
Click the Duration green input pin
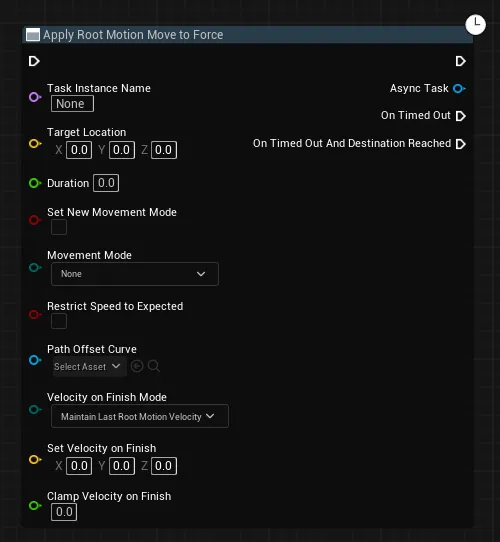35,183
